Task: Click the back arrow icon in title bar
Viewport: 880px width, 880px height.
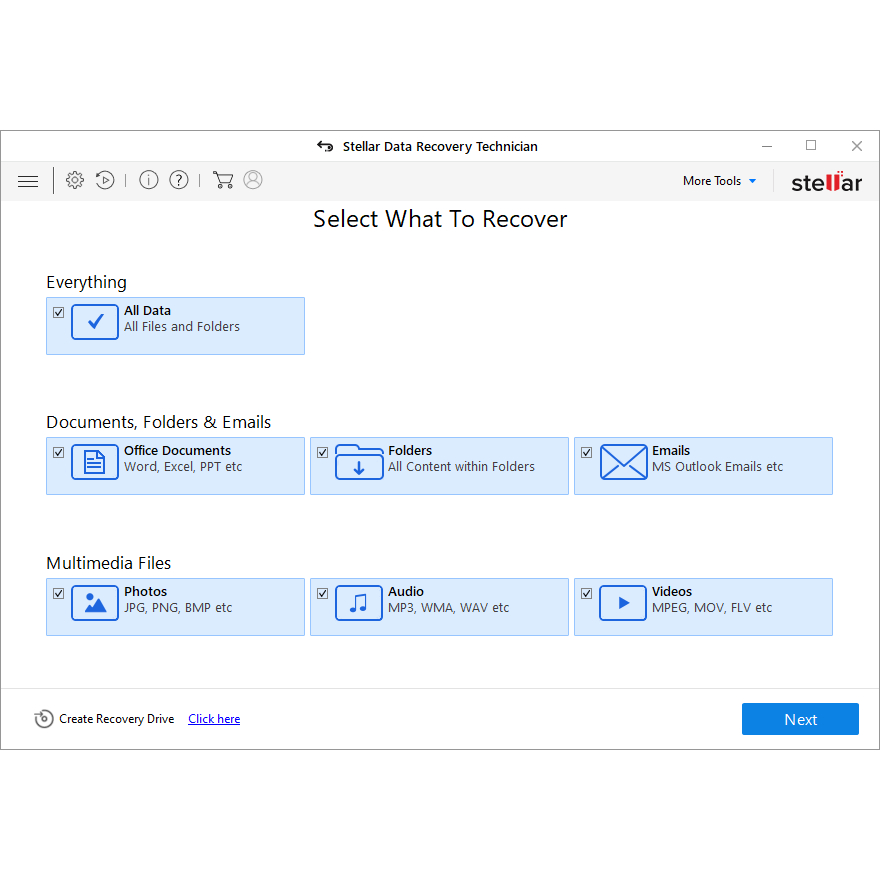Action: pyautogui.click(x=325, y=146)
